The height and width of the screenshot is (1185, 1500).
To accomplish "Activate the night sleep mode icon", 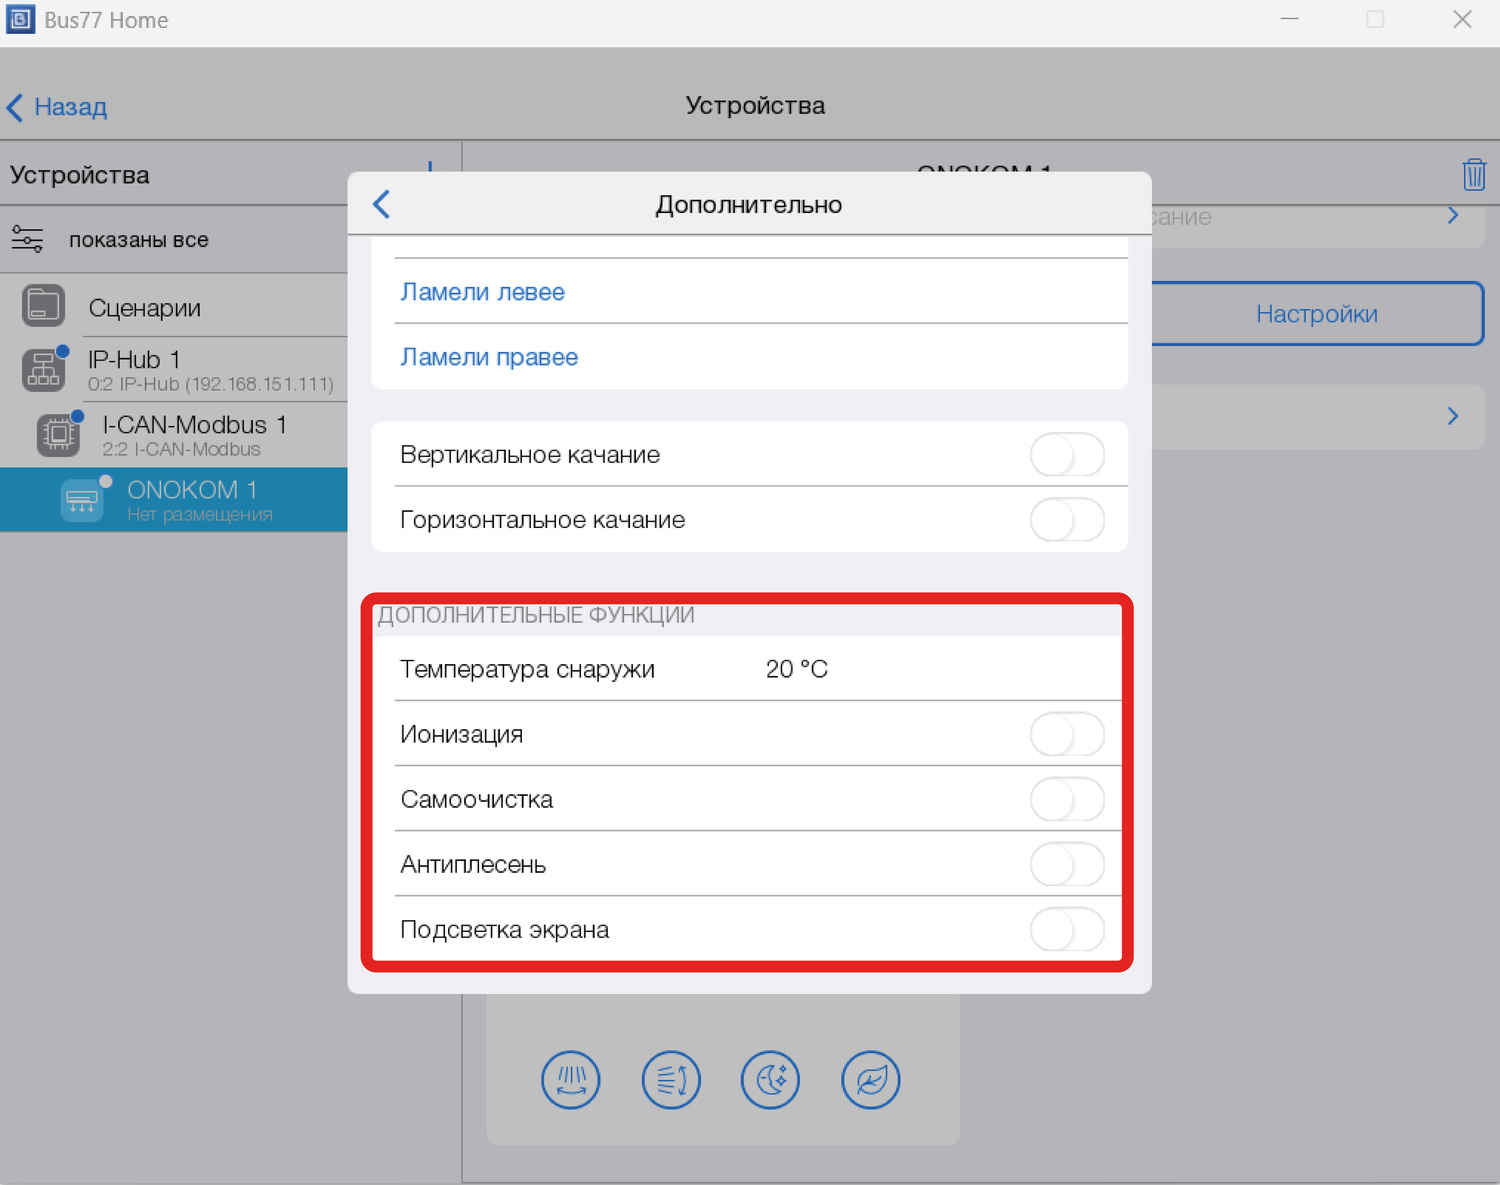I will [x=770, y=1080].
